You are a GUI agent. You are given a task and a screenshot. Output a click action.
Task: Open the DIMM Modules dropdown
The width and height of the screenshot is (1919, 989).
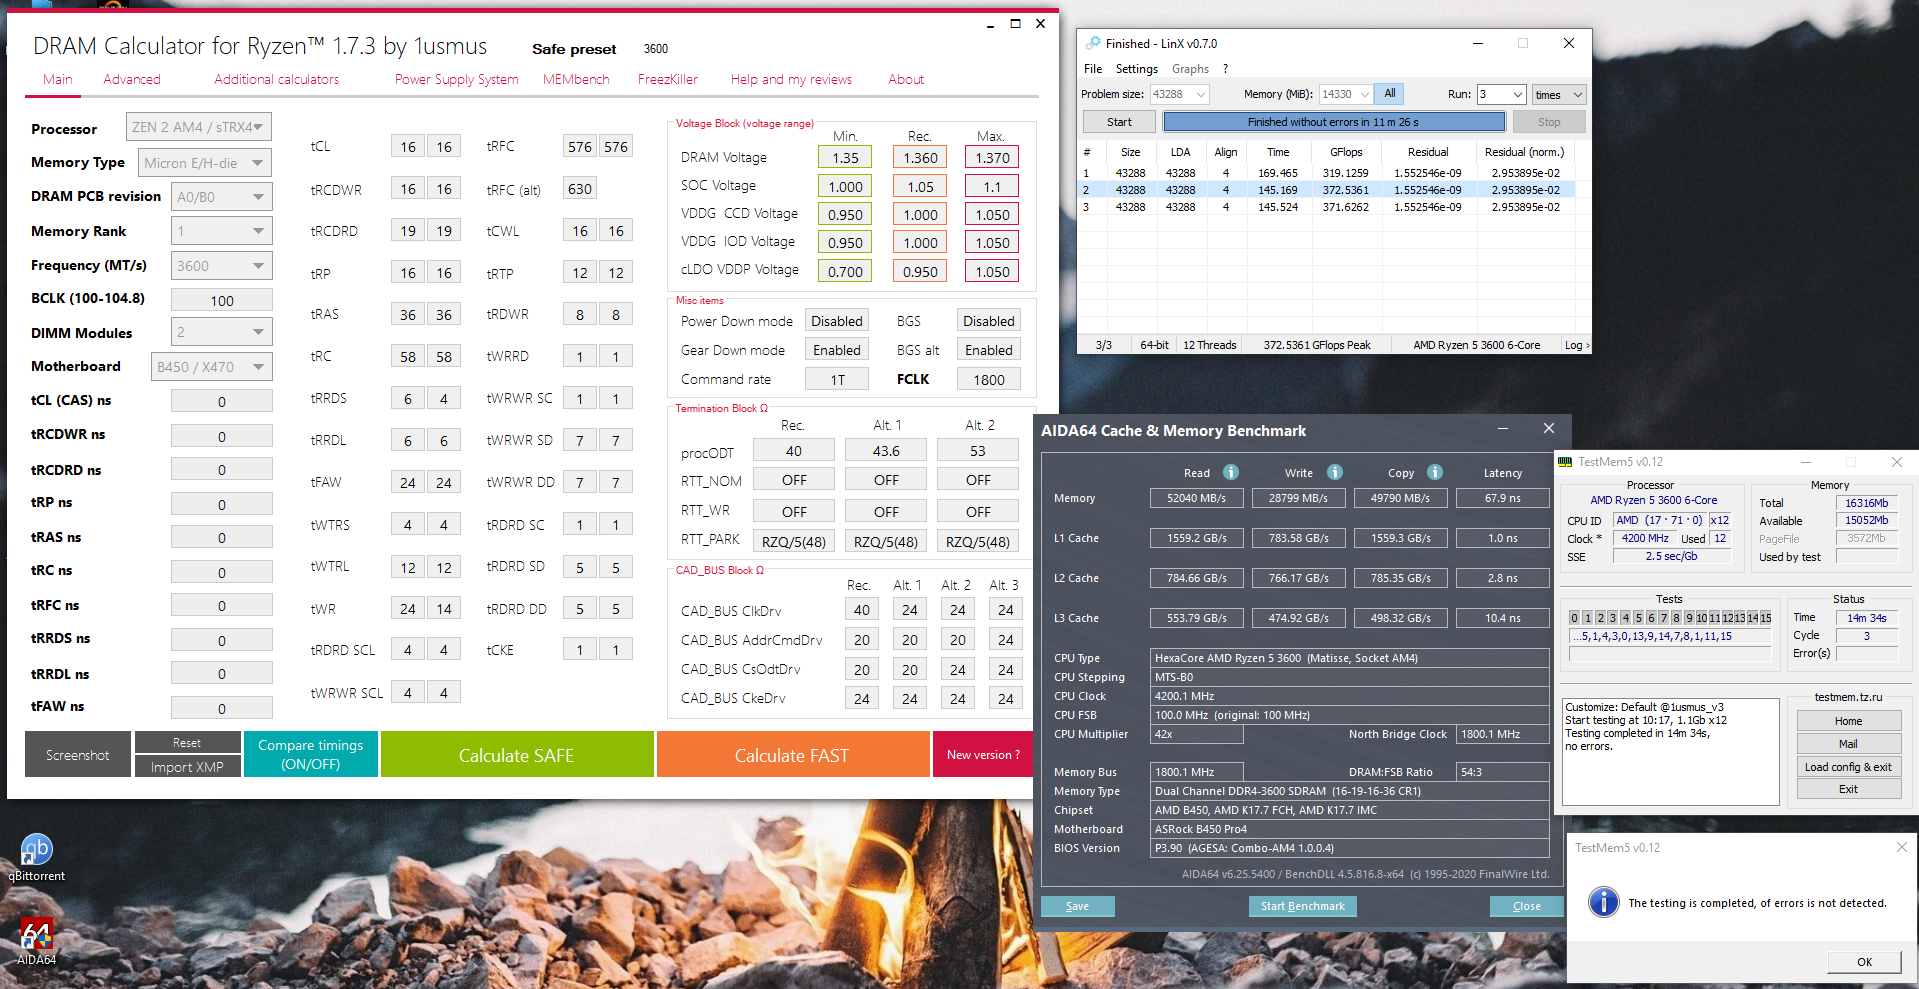(221, 332)
